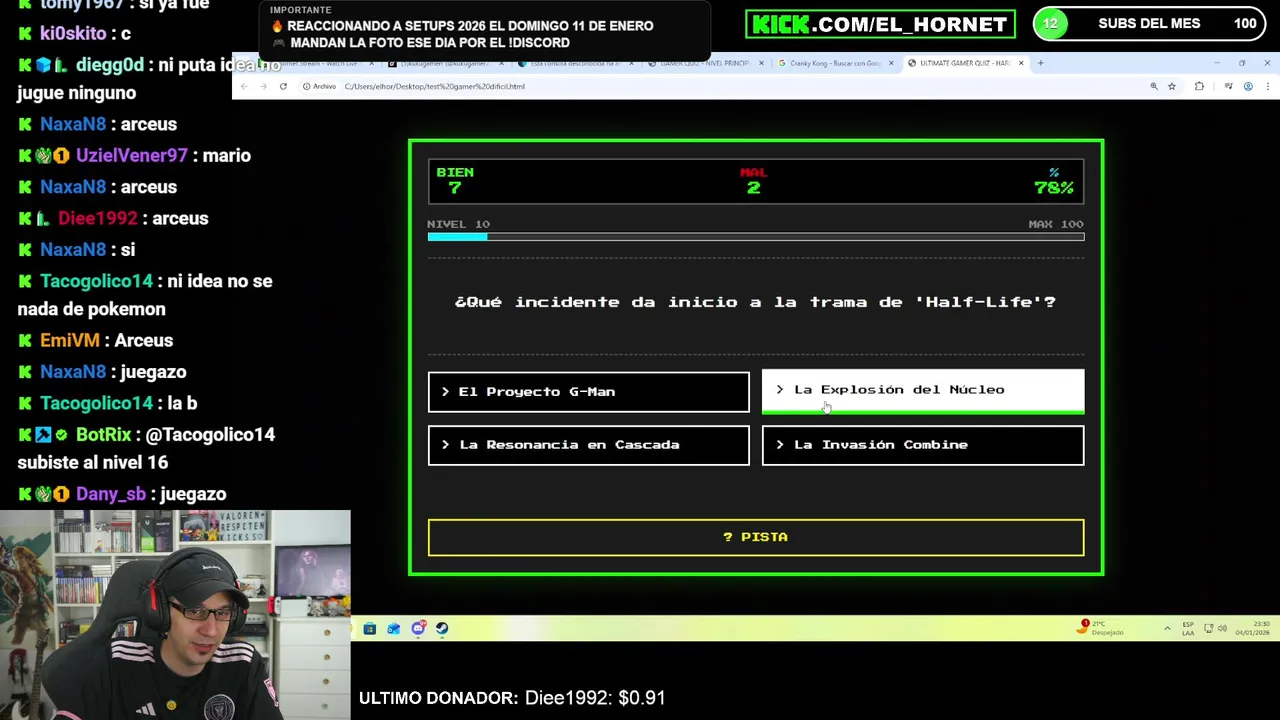
Task: Click chat username EmiVM
Action: [70, 341]
